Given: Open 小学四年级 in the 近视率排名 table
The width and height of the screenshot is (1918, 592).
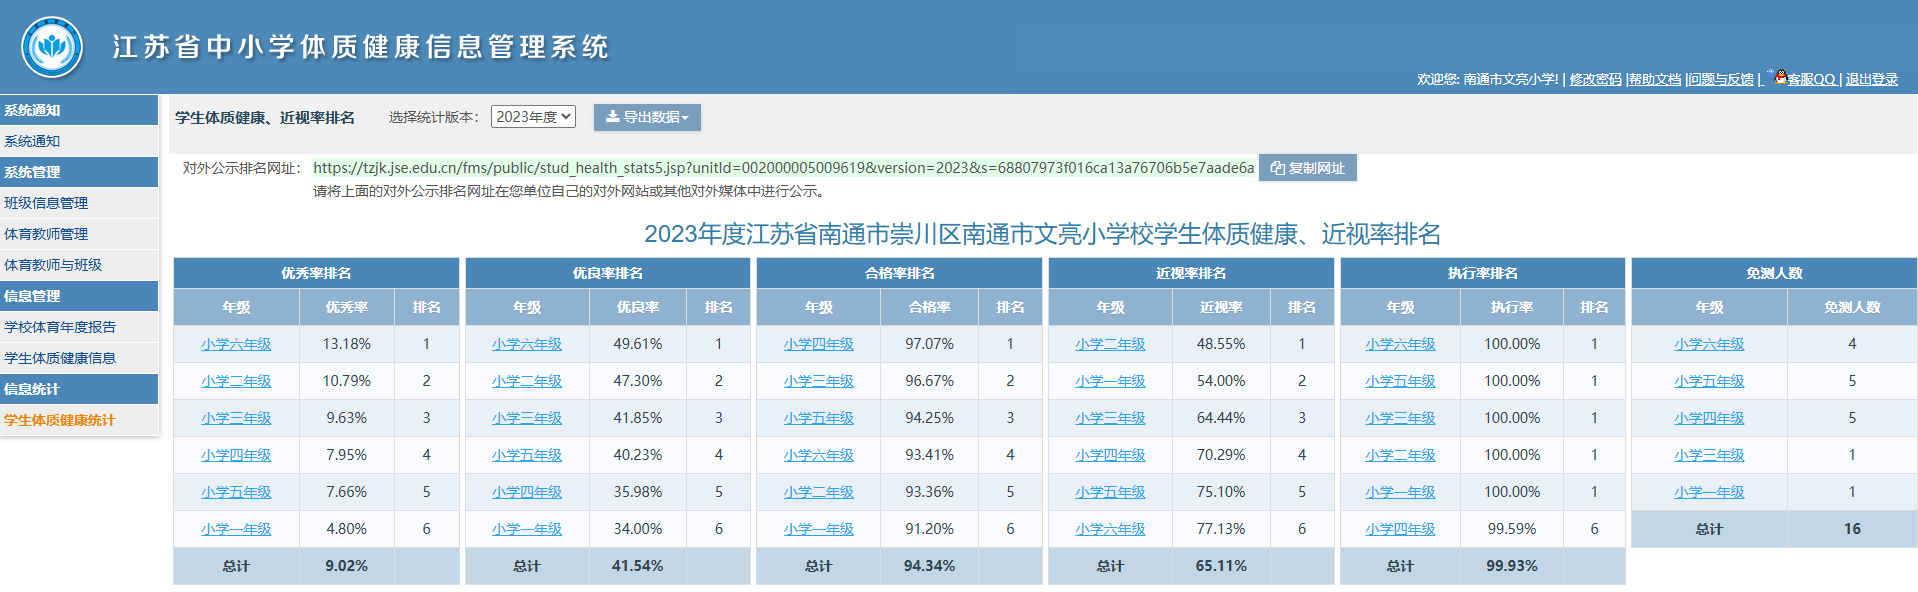Looking at the screenshot, I should (1110, 455).
